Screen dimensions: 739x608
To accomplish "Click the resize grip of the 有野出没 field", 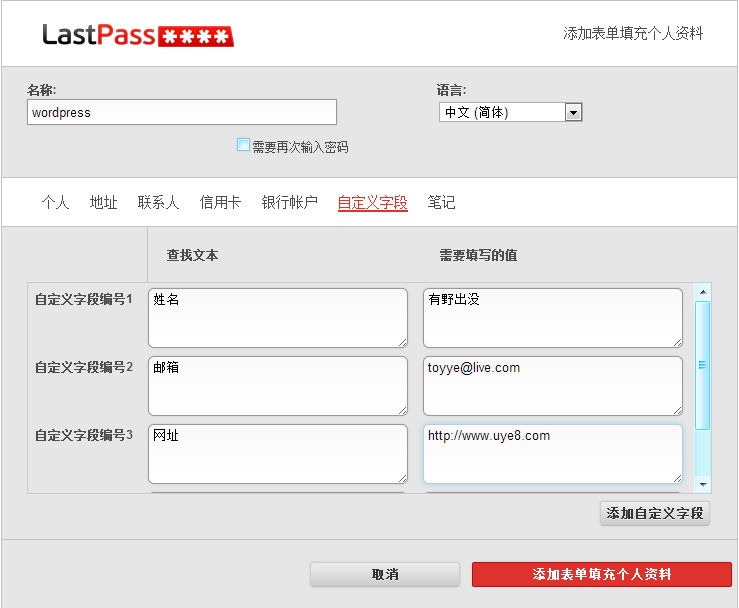I will pyautogui.click(x=677, y=343).
